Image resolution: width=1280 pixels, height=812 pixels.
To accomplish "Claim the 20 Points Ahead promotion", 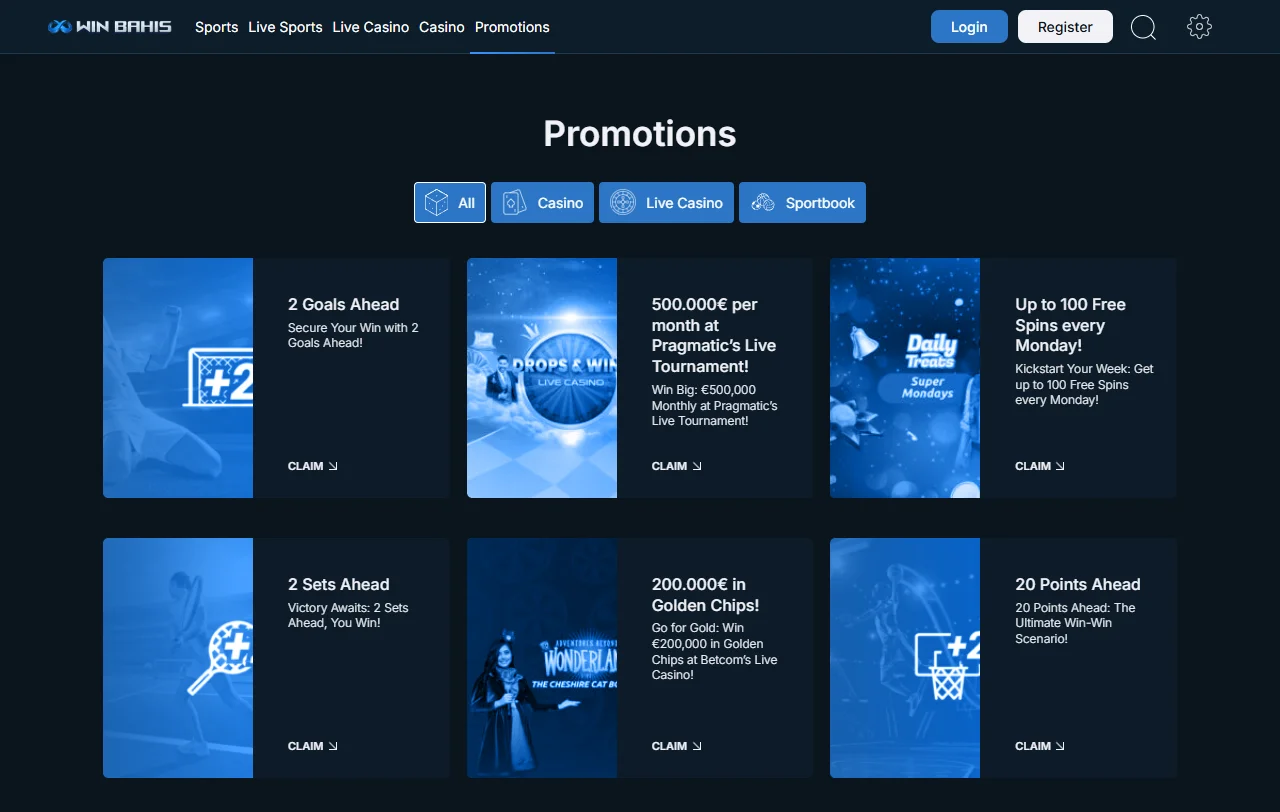I will click(x=1040, y=746).
